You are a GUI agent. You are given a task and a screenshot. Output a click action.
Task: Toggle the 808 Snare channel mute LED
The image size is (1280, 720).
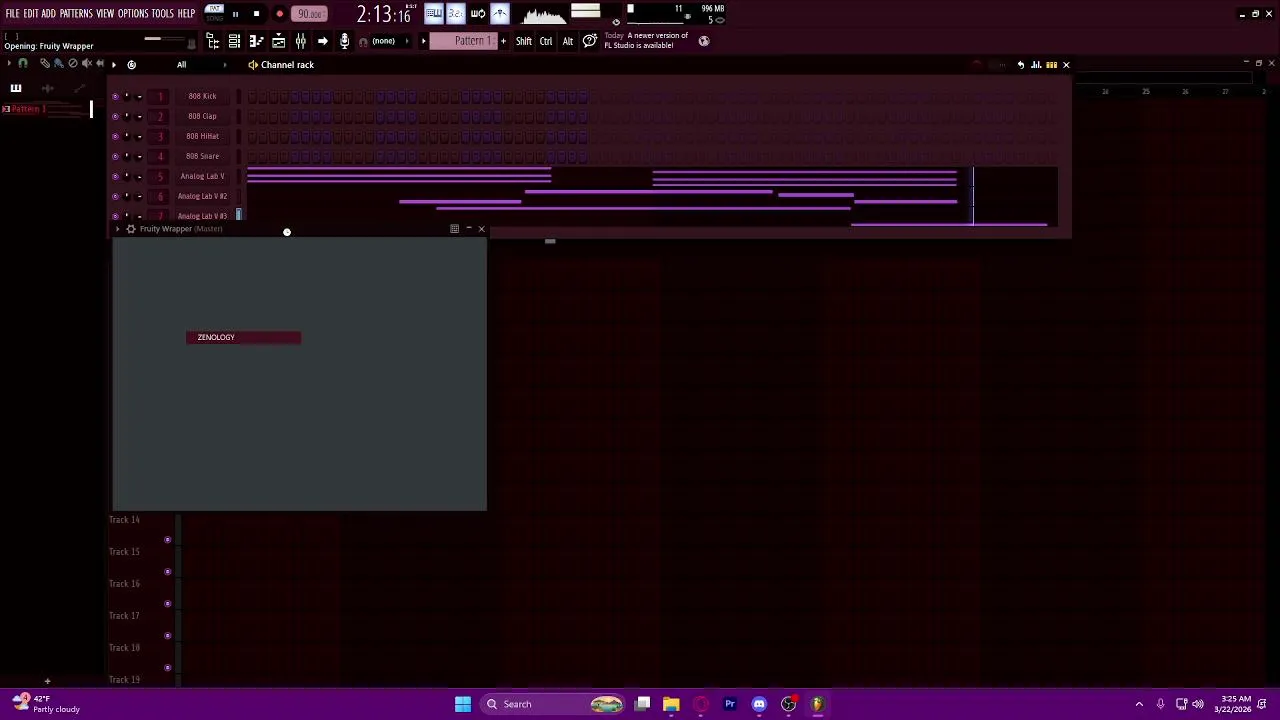tap(115, 156)
